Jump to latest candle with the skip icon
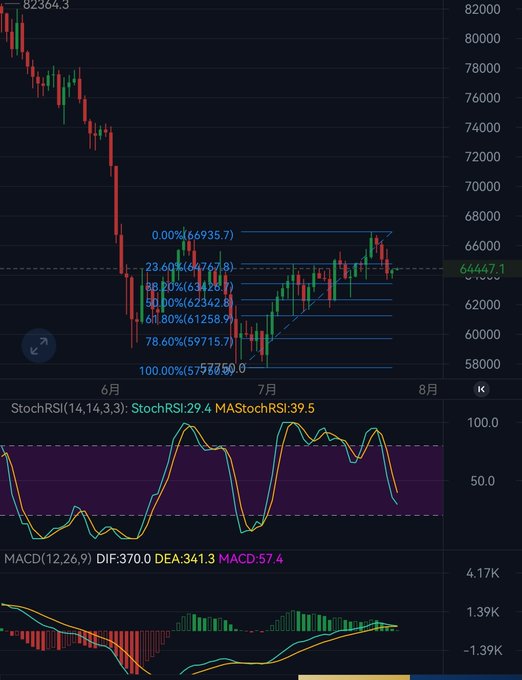The height and width of the screenshot is (680, 522). (481, 389)
